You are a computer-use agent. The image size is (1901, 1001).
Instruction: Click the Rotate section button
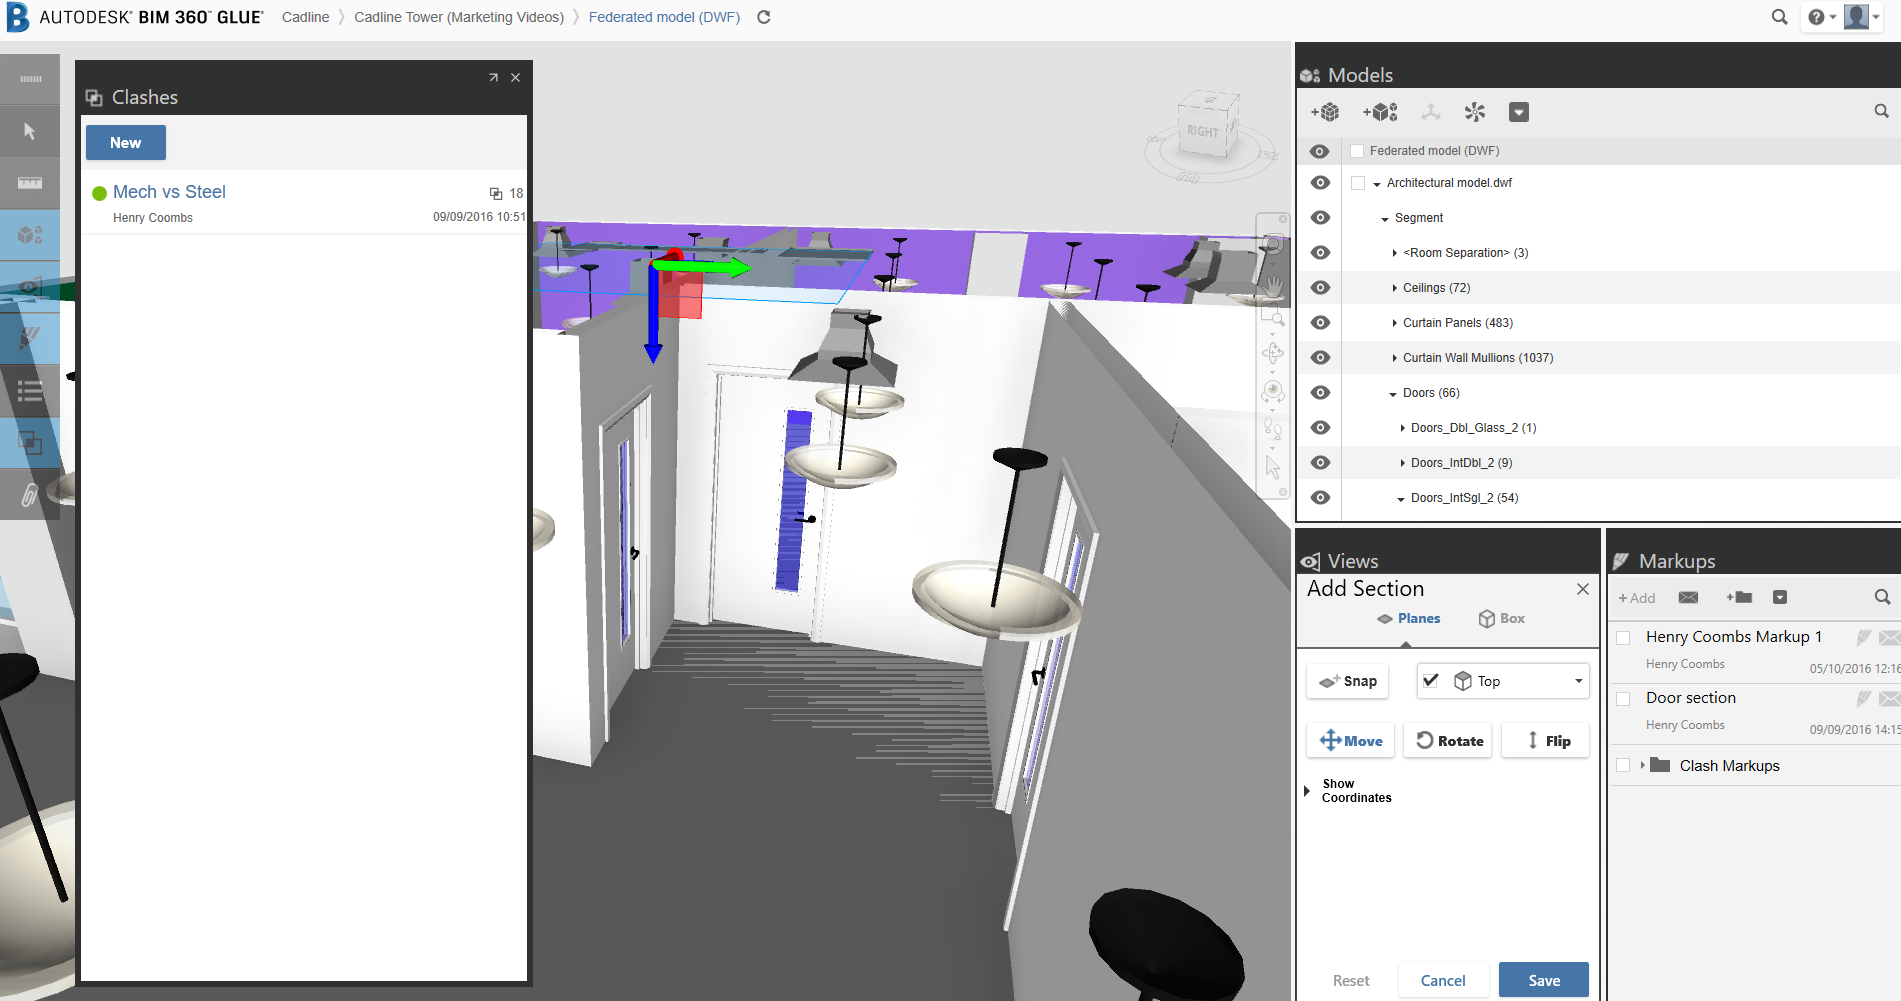(1448, 741)
